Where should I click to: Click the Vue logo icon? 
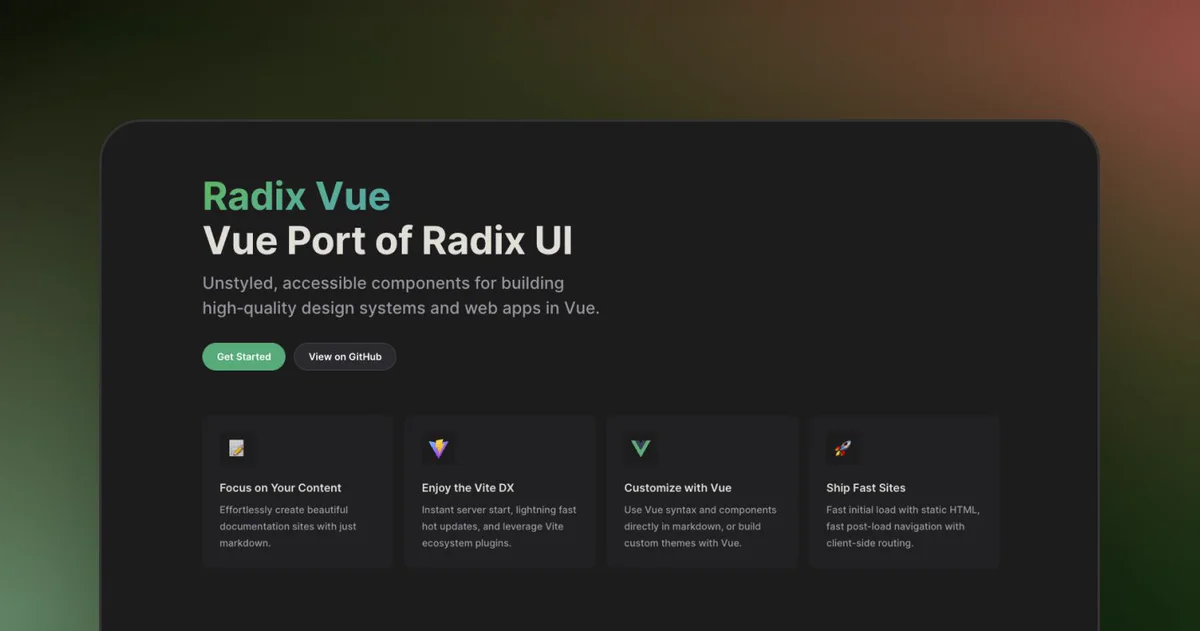coord(641,449)
